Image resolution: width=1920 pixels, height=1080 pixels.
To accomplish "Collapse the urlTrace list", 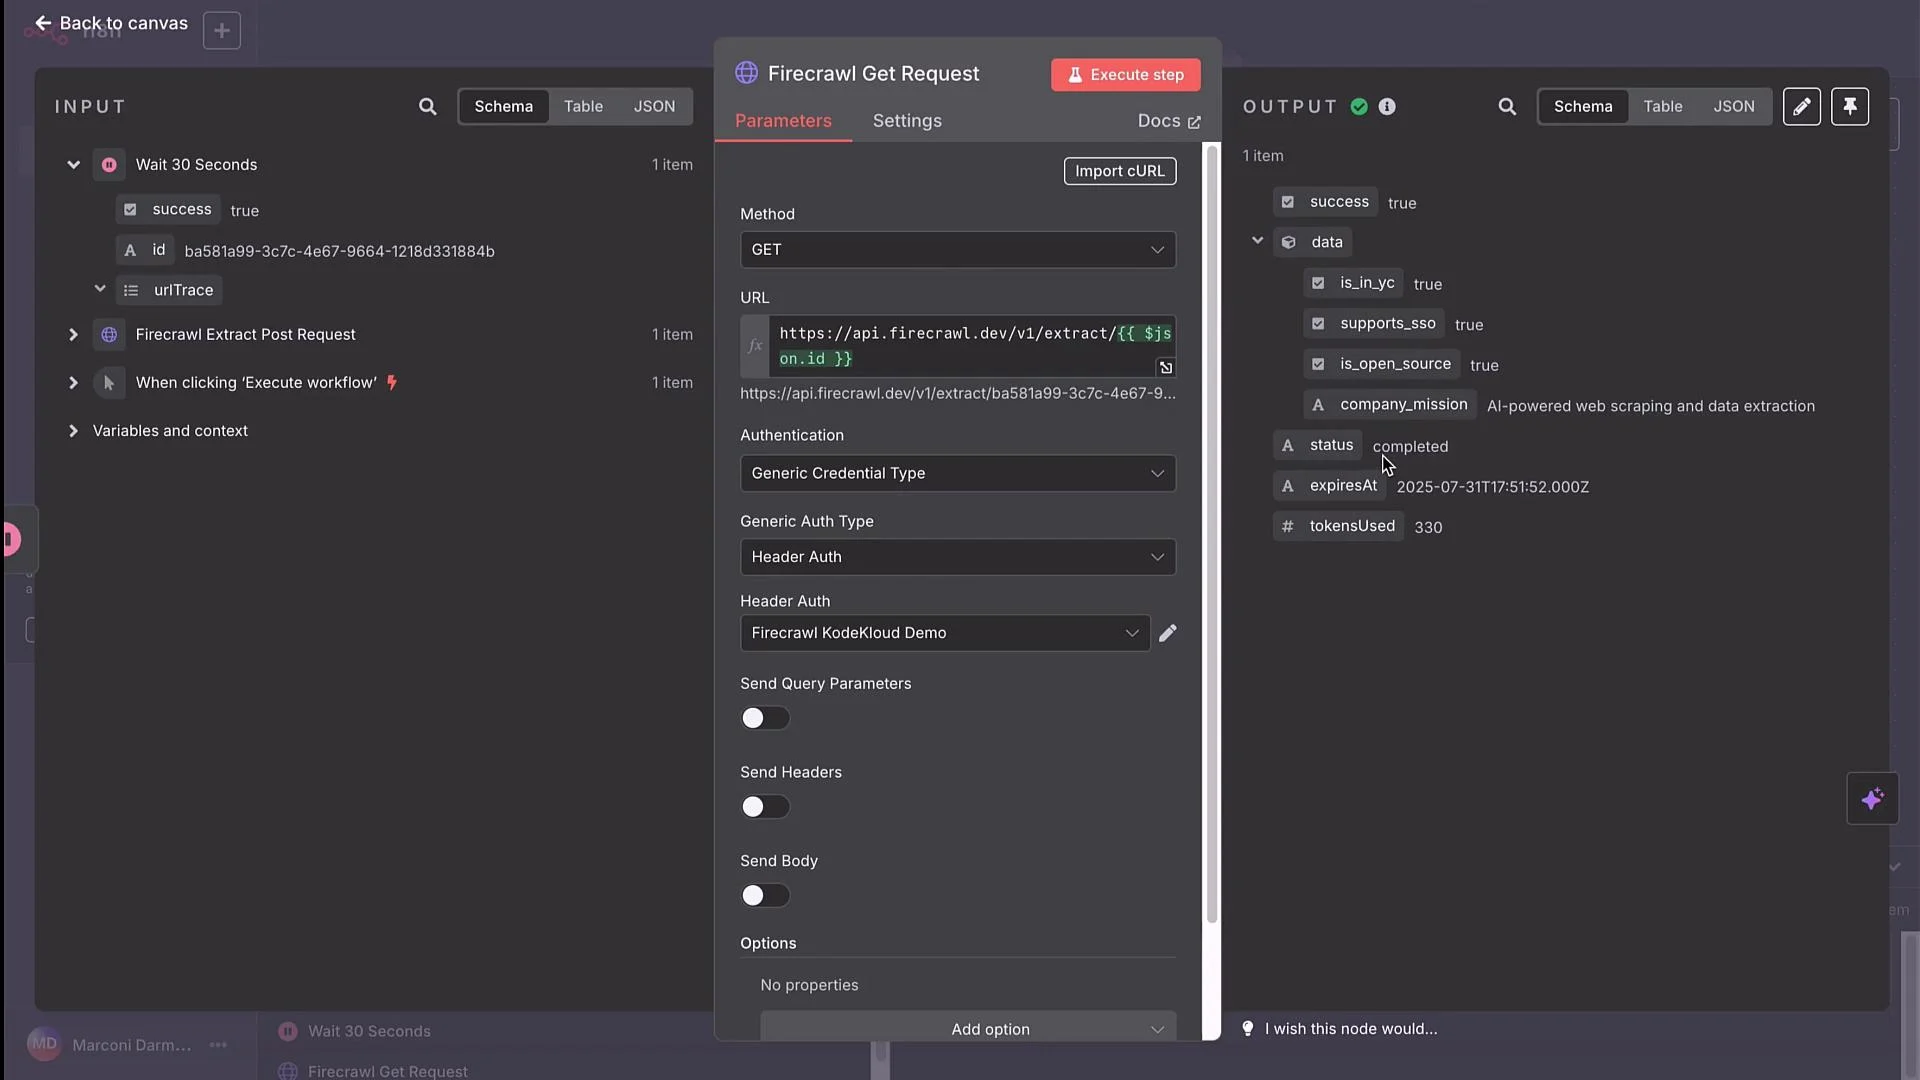I will click(100, 289).
